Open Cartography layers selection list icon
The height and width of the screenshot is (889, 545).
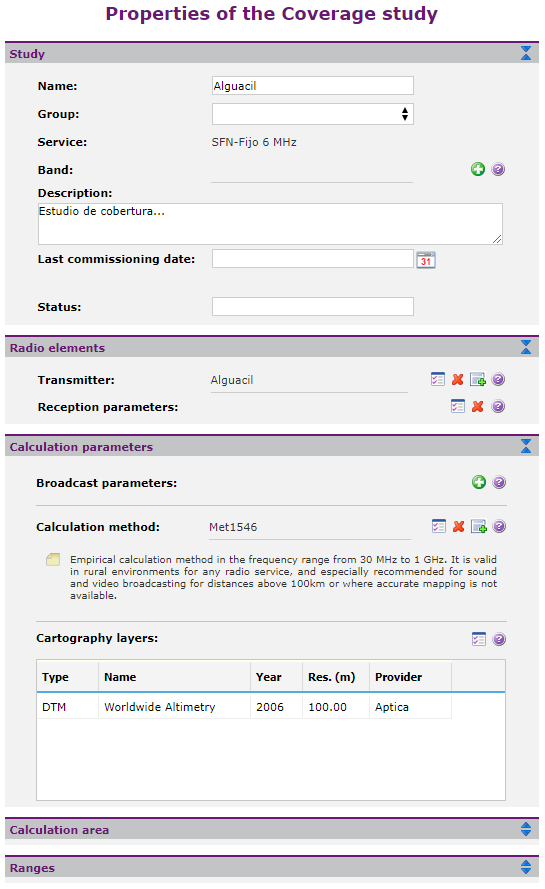click(479, 639)
